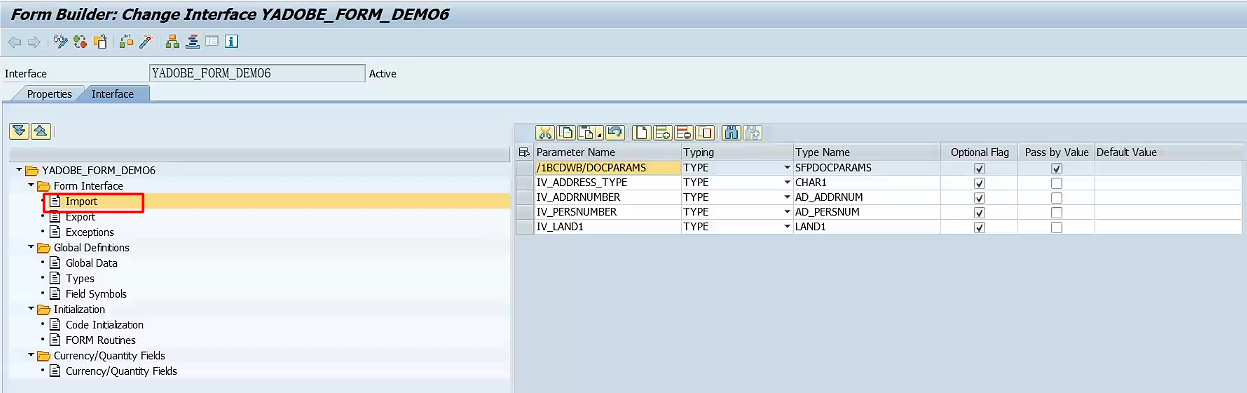Enable Pass by Value for IV_ADDRNUMBER
Image resolution: width=1247 pixels, height=393 pixels.
pyautogui.click(x=1056, y=198)
